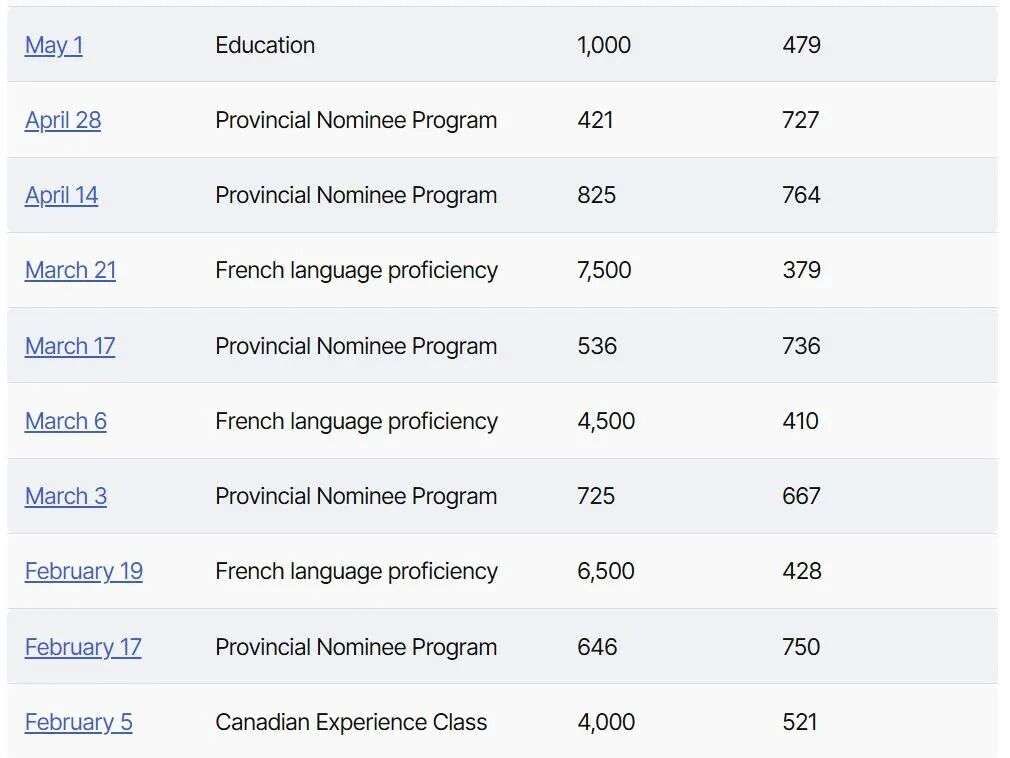
Task: Click the 379 score value
Action: pyautogui.click(x=801, y=270)
